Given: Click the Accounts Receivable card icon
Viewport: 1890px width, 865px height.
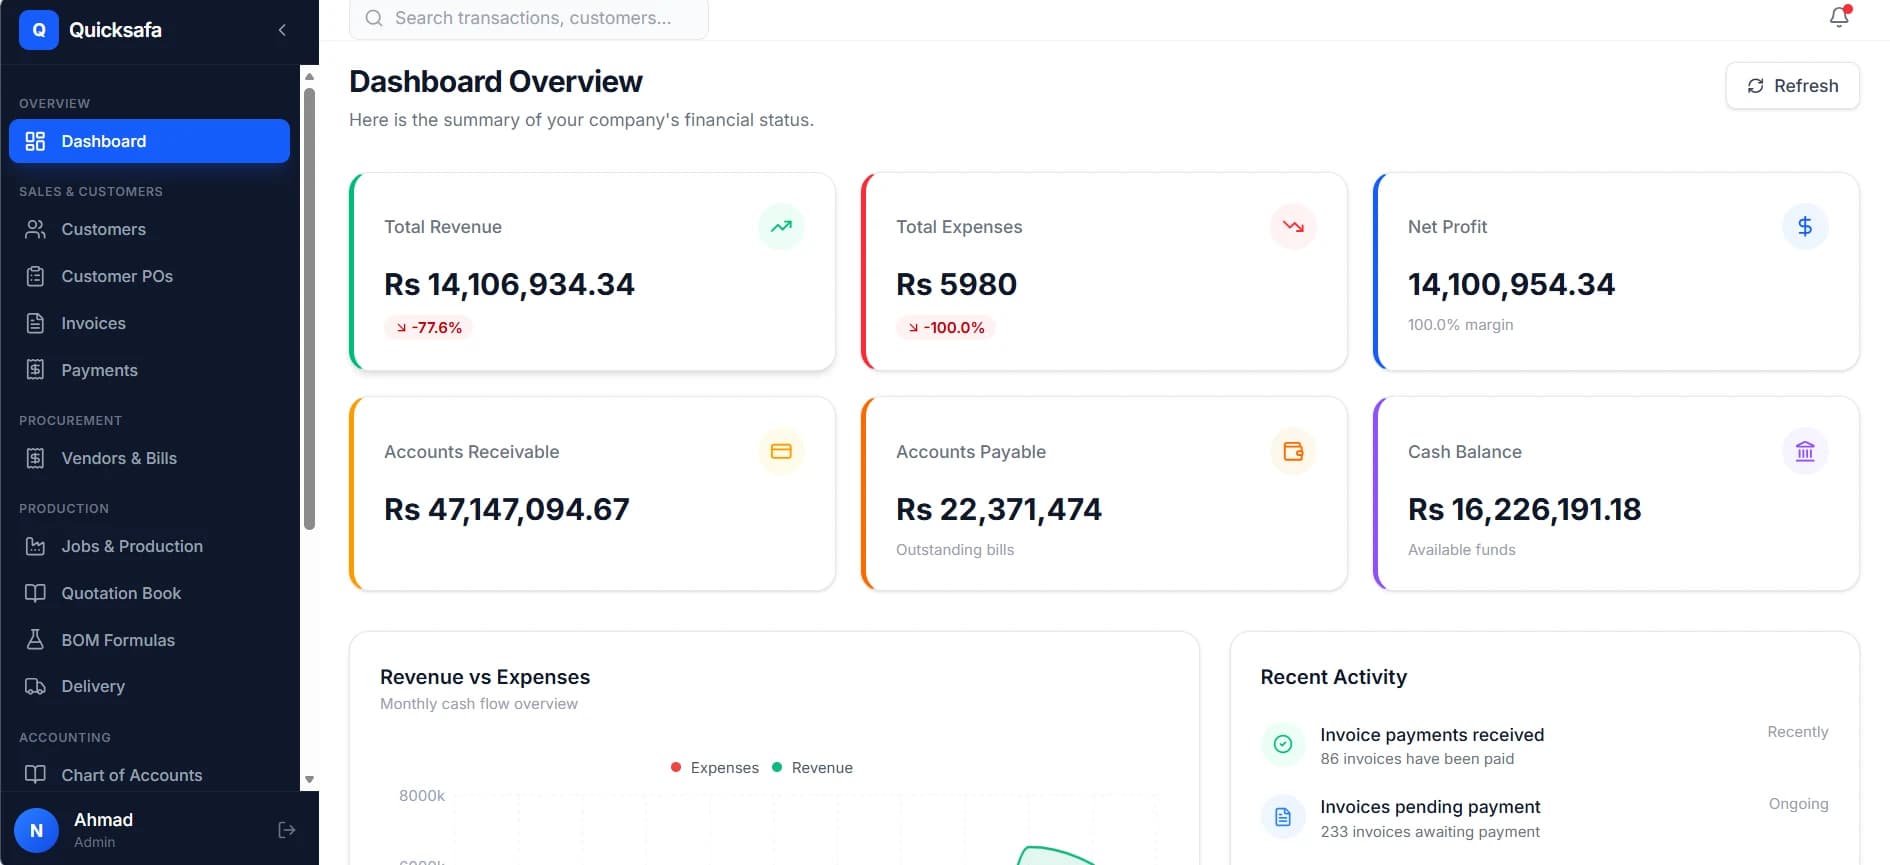Looking at the screenshot, I should click(781, 451).
